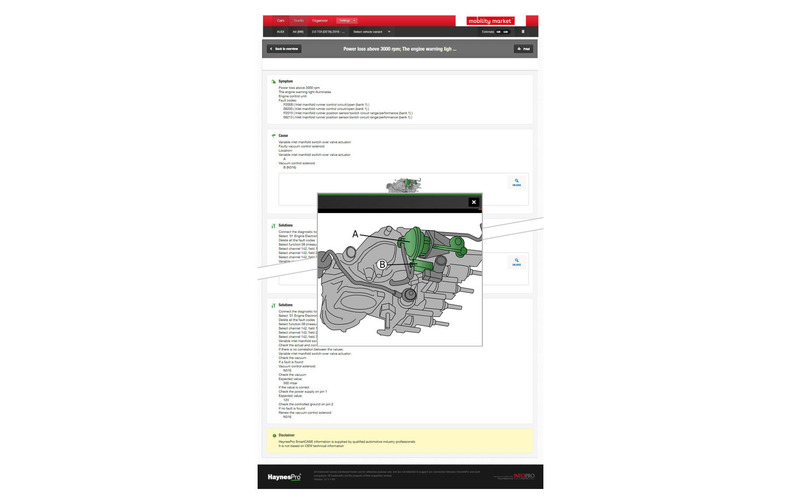The height and width of the screenshot is (500, 800).
Task: Enlarge the Cause section engine image
Action: point(517,182)
